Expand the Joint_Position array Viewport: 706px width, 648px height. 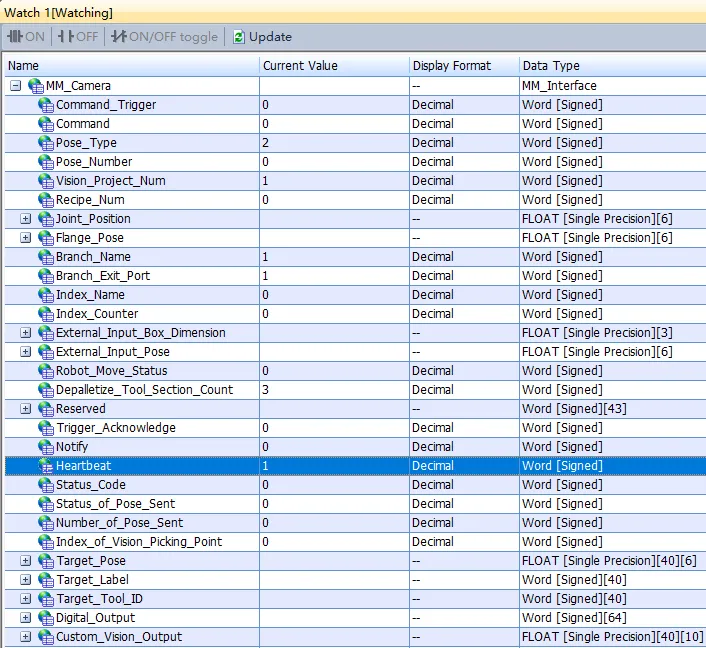pyautogui.click(x=26, y=219)
